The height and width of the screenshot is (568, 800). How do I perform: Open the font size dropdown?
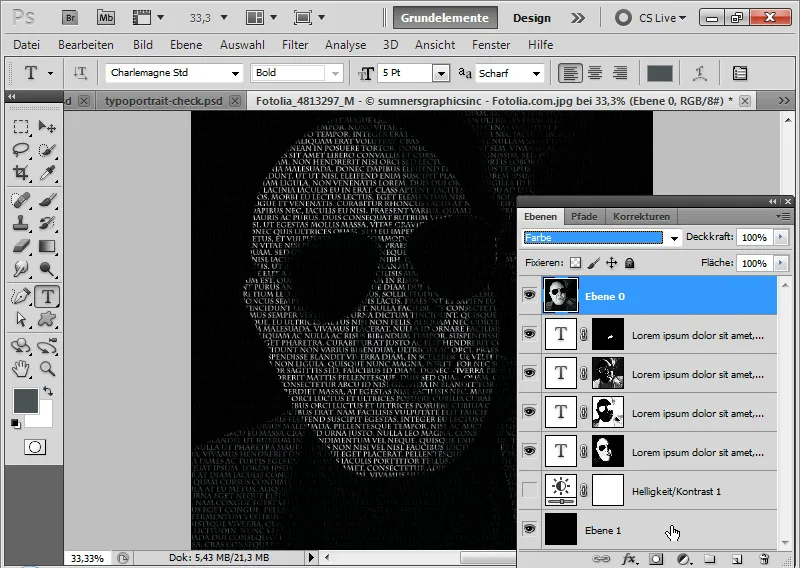click(441, 73)
